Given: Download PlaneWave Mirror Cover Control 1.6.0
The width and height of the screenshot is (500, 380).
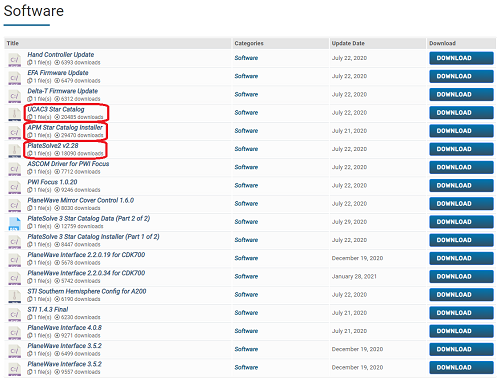Looking at the screenshot, I should click(461, 204).
